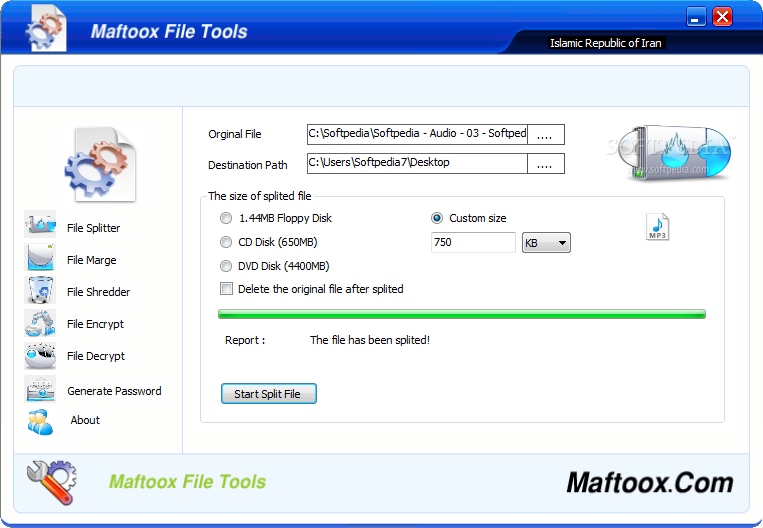
Task: Select the CD Disk (650MB) option
Action: (269, 242)
